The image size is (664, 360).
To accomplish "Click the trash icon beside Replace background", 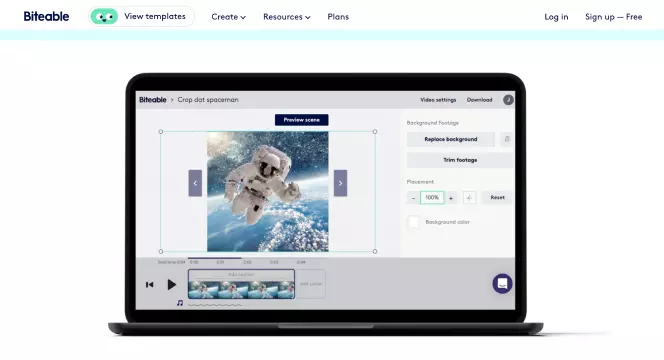I will (x=507, y=139).
